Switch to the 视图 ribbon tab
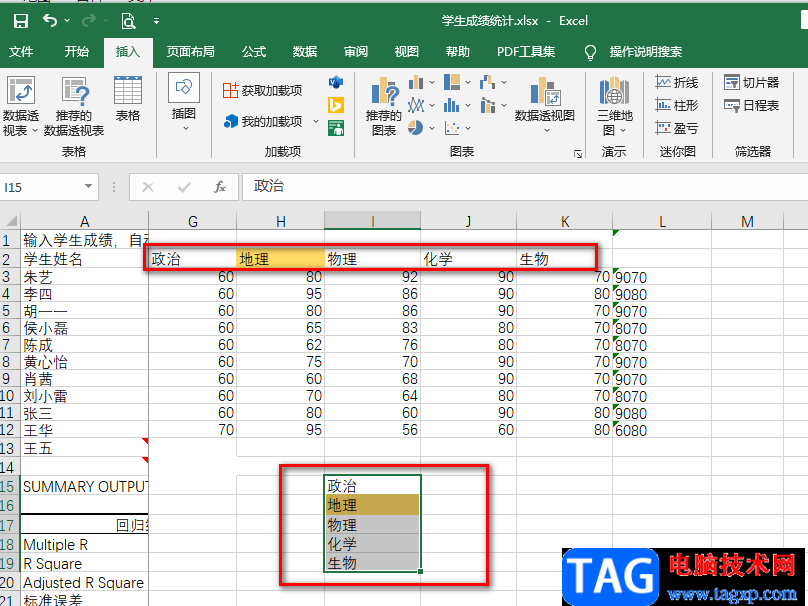808x606 pixels. (407, 52)
